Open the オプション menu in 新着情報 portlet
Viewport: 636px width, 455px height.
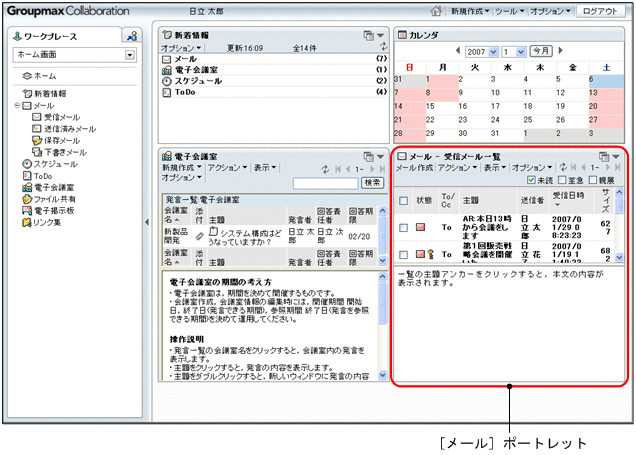pyautogui.click(x=181, y=48)
